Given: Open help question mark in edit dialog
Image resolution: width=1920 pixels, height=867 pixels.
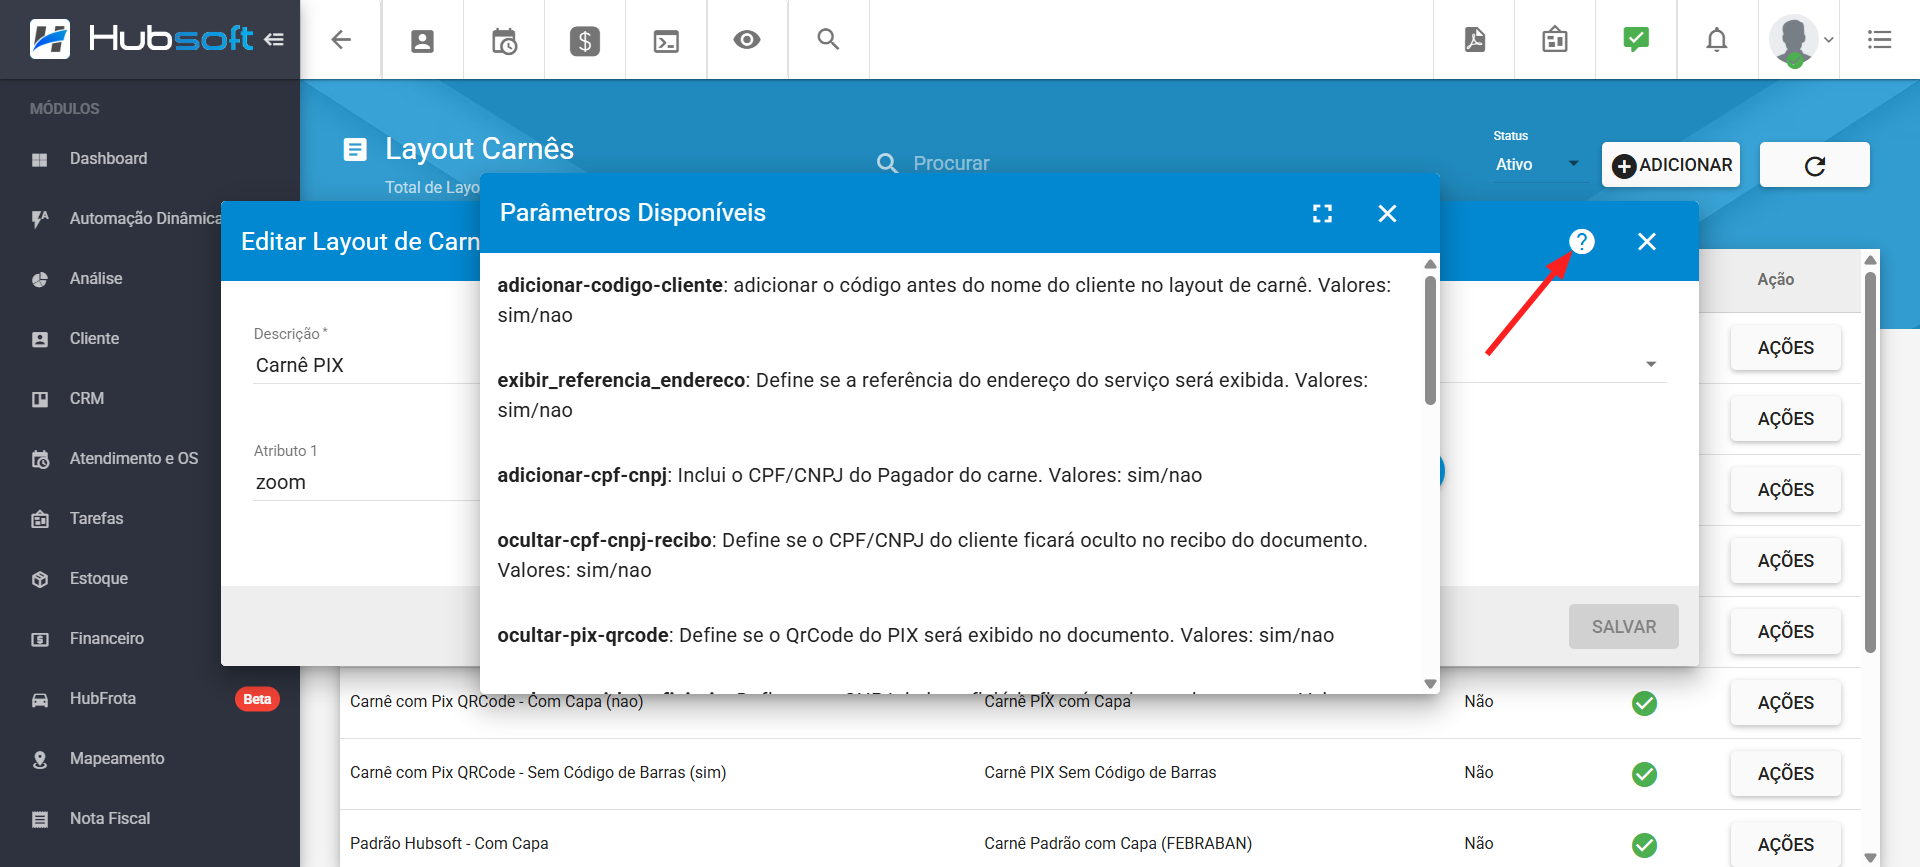Looking at the screenshot, I should [x=1582, y=241].
